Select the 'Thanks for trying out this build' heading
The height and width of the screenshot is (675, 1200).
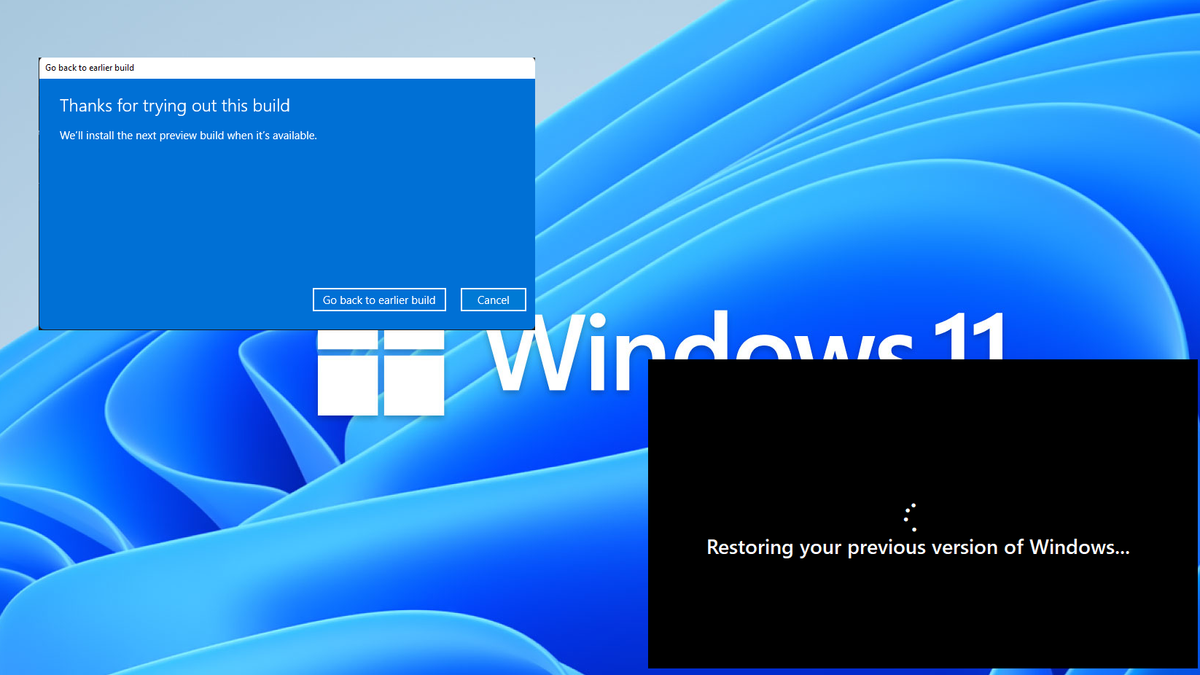coord(175,105)
